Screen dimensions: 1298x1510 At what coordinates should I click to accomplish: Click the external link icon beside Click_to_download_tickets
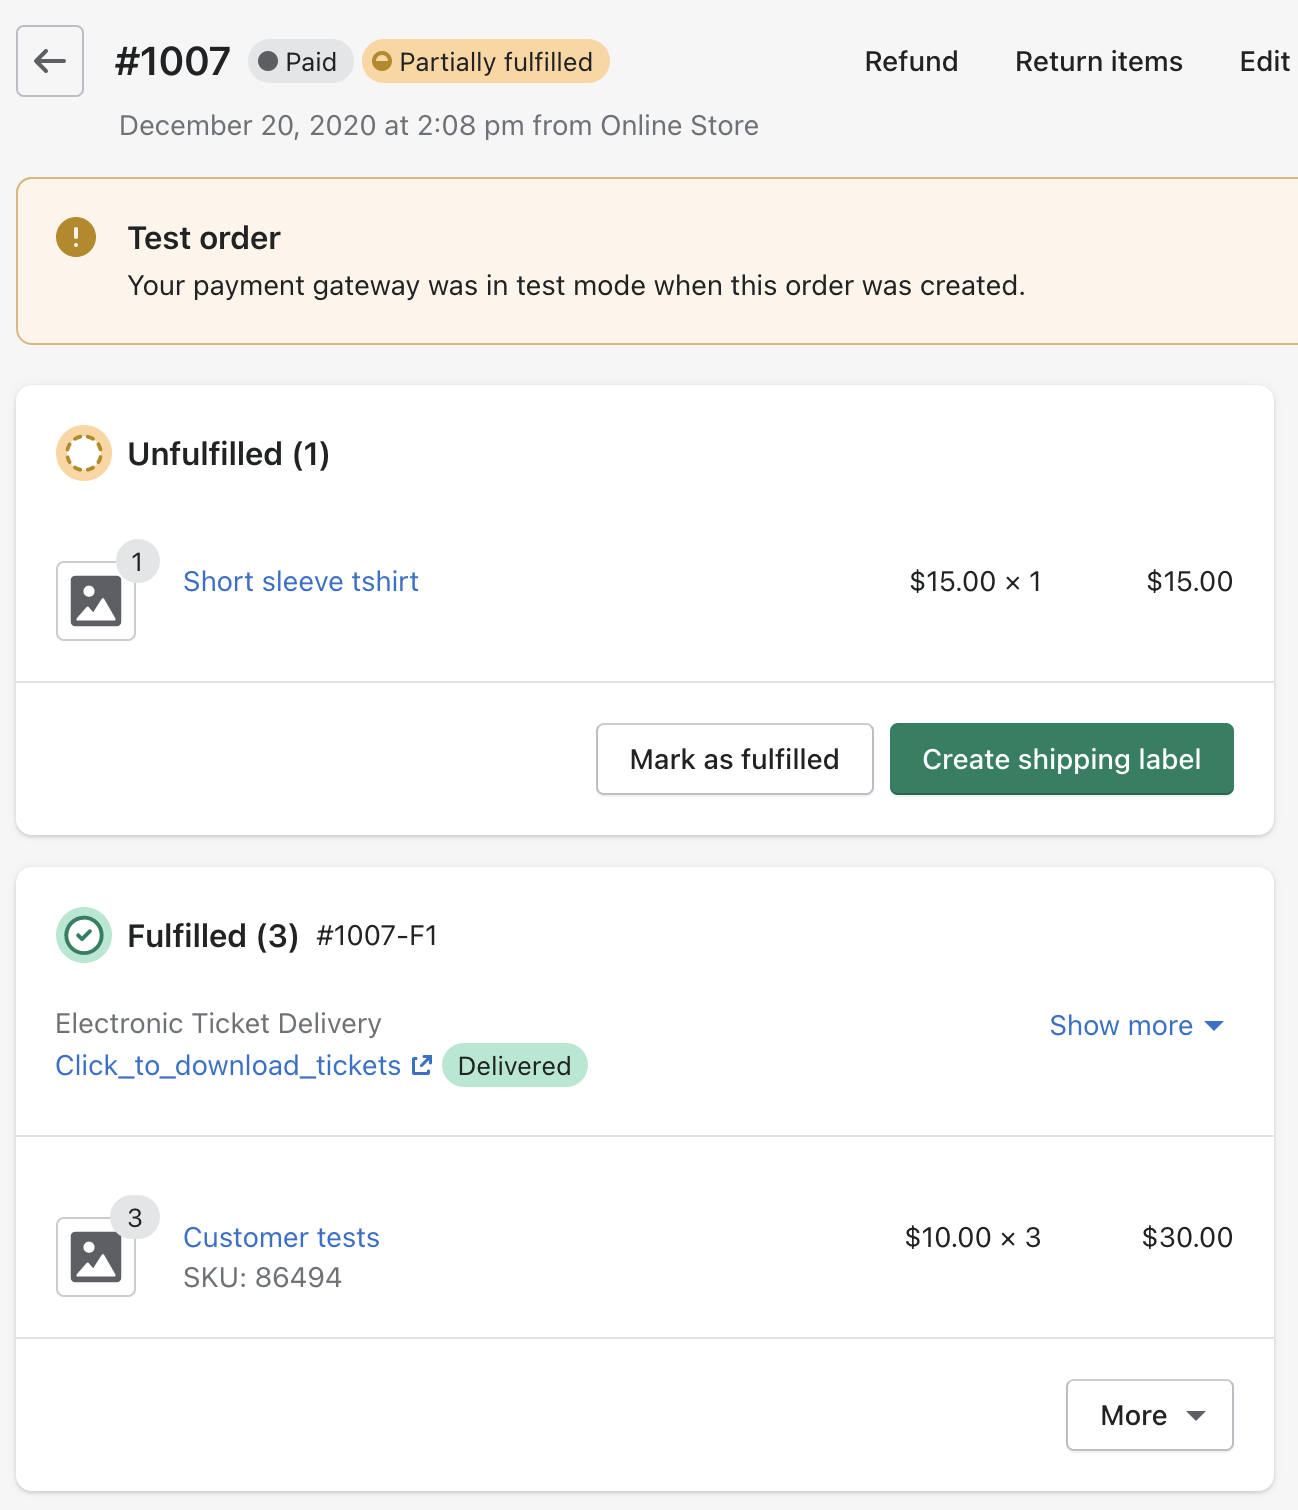click(422, 1065)
